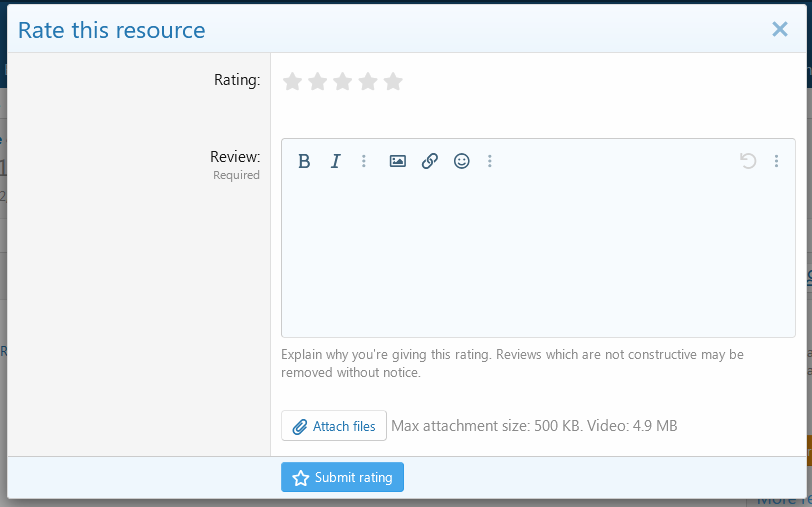Open the smilies emoji picker

pyautogui.click(x=461, y=161)
